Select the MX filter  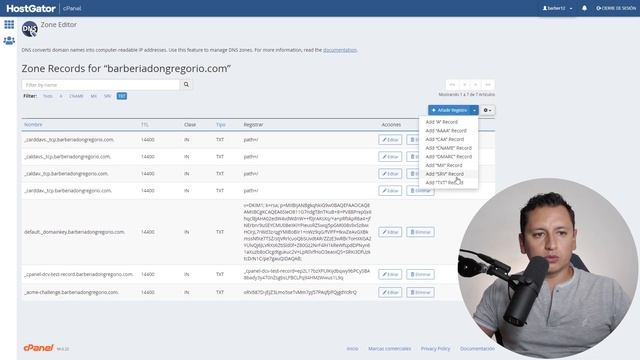tap(94, 96)
